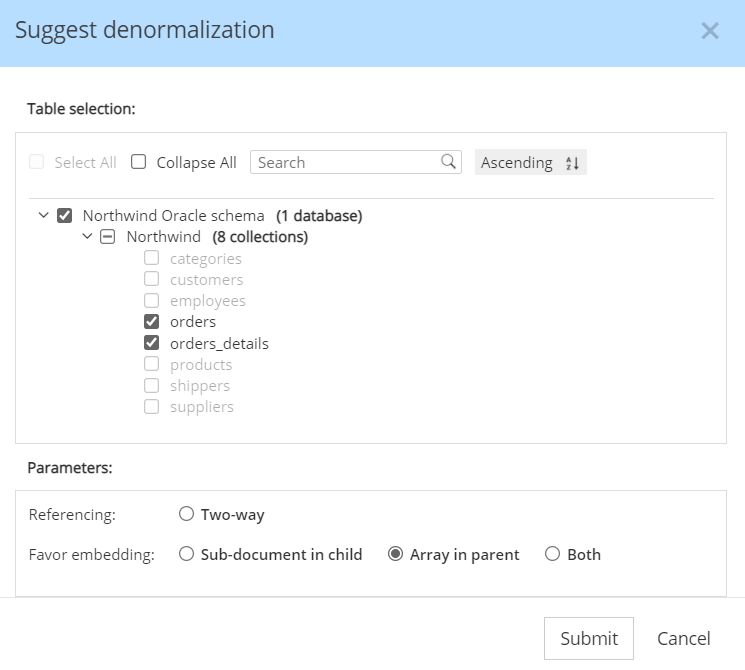
Task: Toggle the Northwind Oracle schema checkbox
Action: click(x=65, y=215)
